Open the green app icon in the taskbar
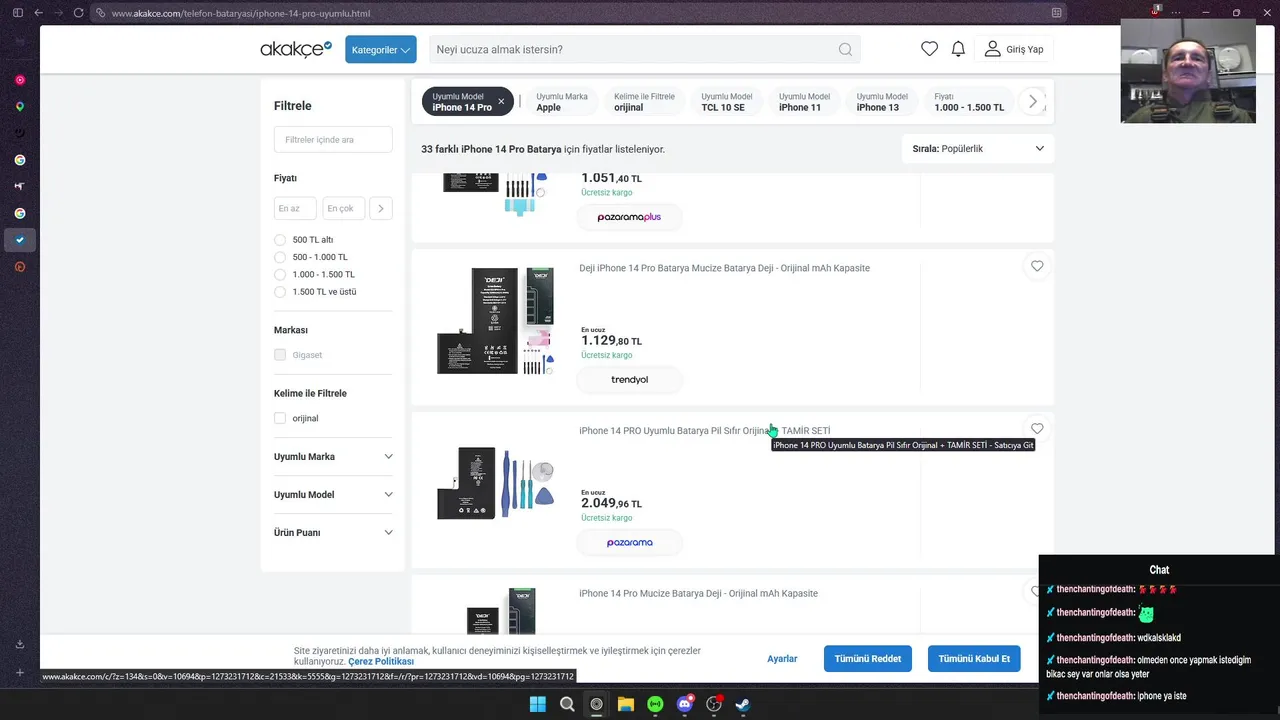This screenshot has width=1280, height=720. click(x=655, y=704)
